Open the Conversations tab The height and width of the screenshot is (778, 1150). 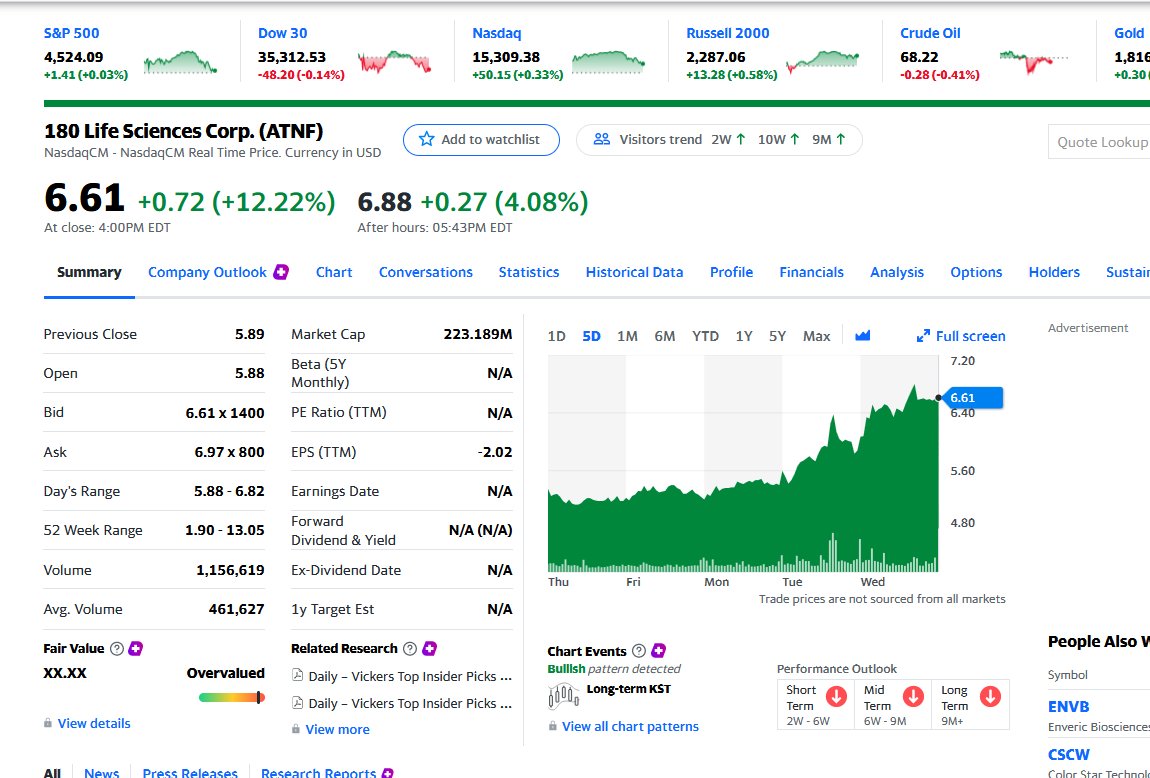coord(425,272)
